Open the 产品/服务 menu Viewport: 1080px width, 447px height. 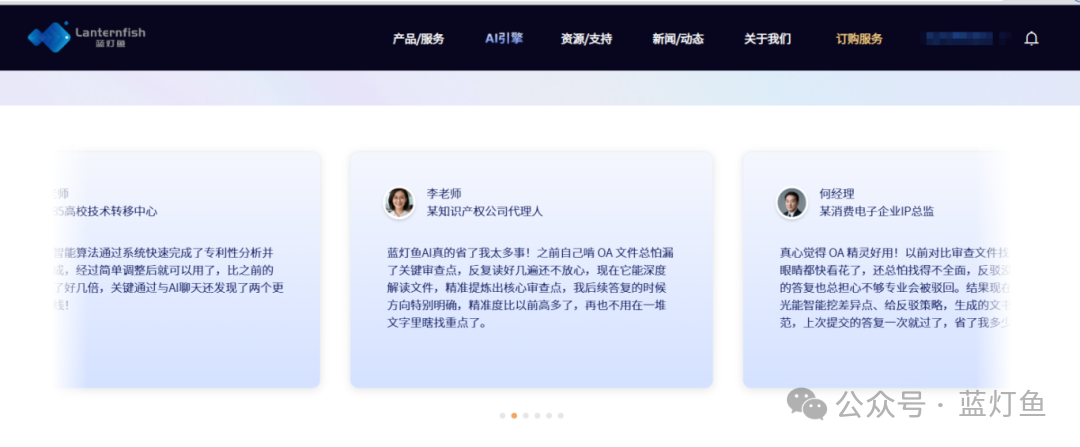tap(418, 39)
